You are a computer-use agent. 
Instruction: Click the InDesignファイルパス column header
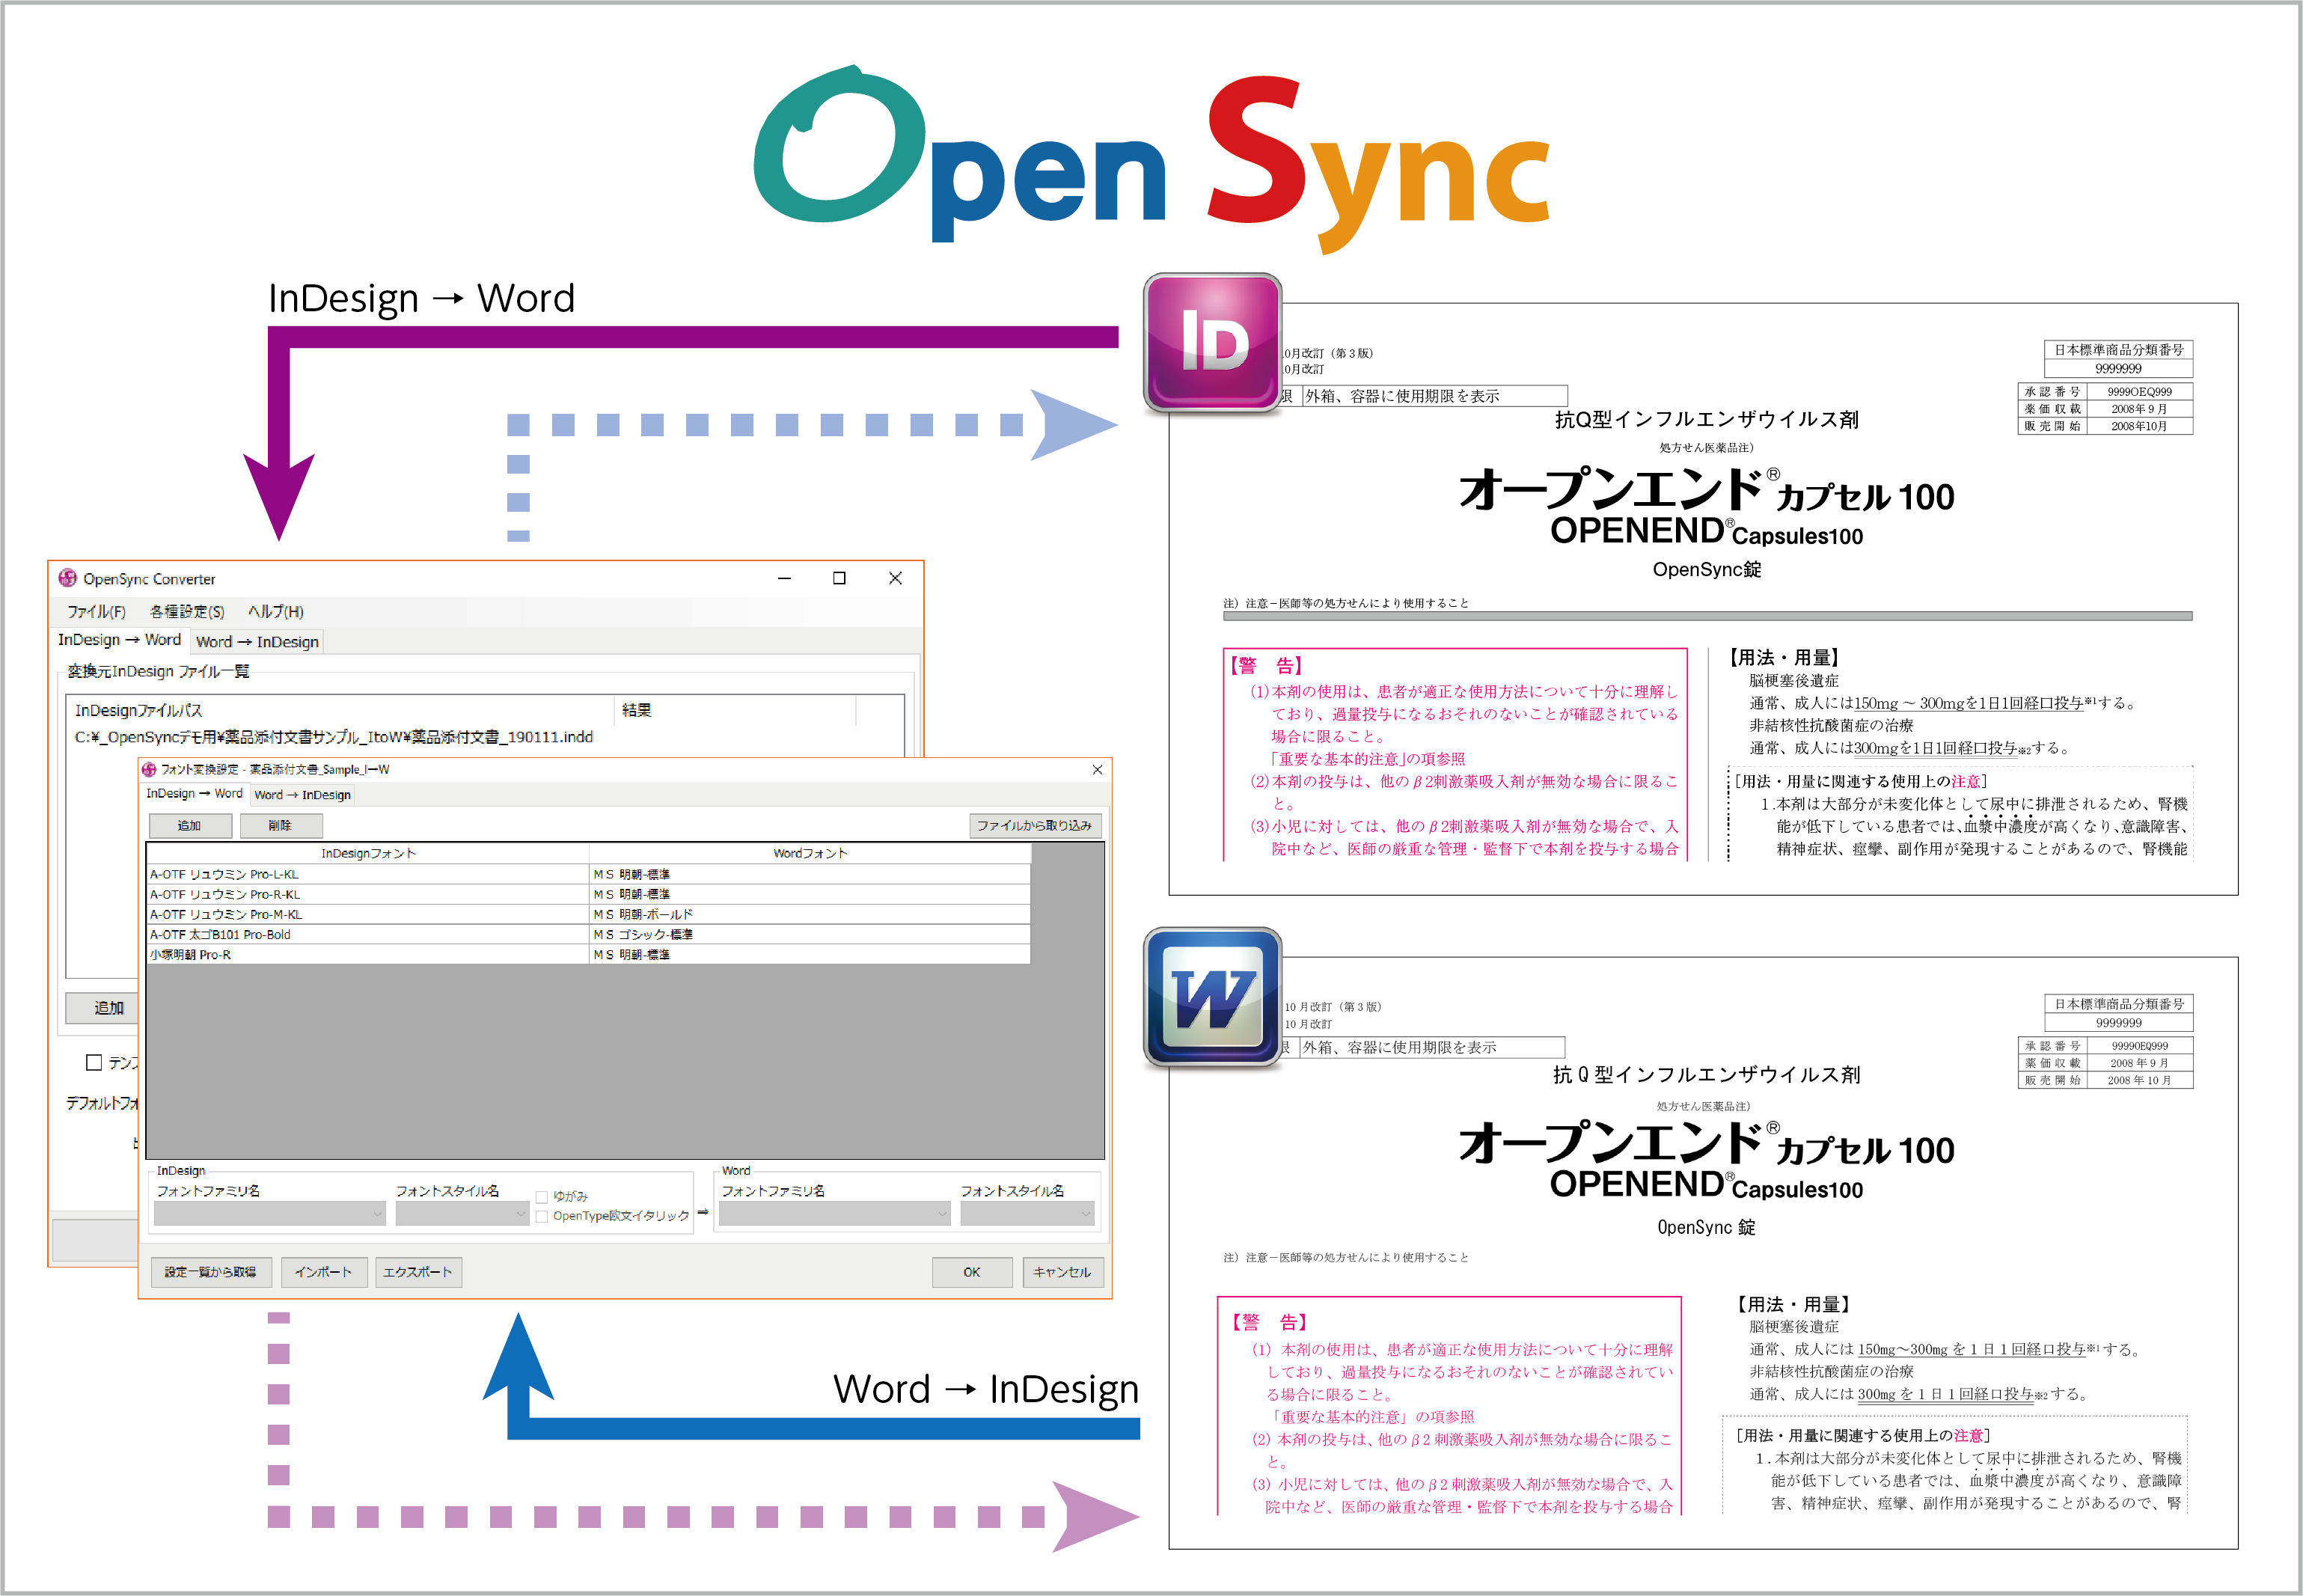[340, 710]
